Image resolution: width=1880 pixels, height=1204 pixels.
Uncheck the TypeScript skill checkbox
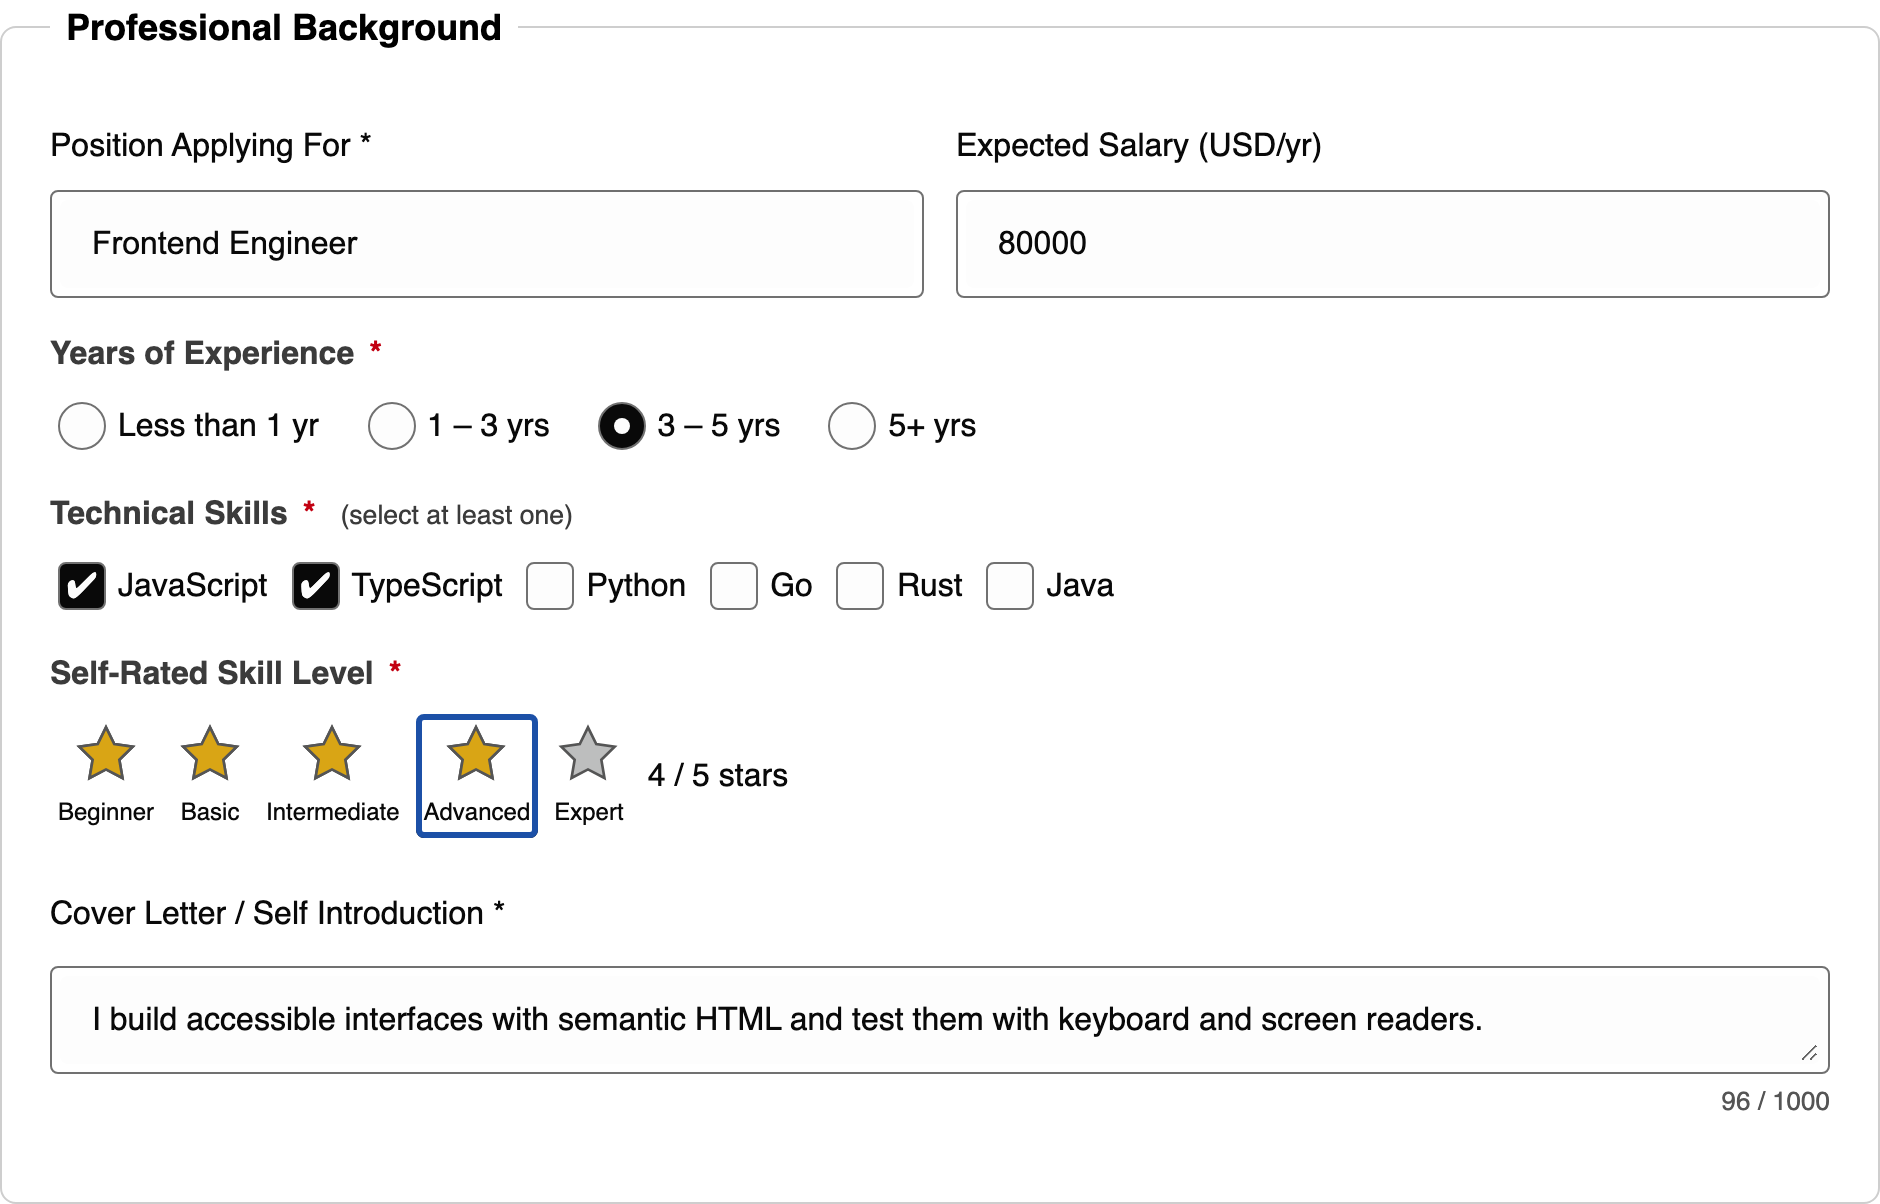[x=316, y=586]
